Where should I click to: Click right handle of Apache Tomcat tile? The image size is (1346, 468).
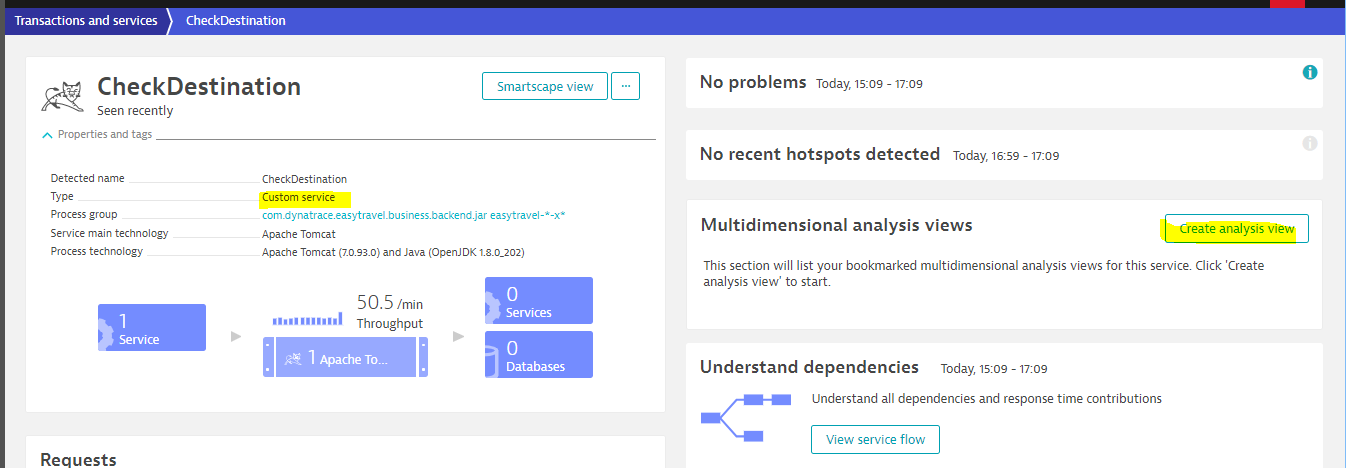coord(423,357)
